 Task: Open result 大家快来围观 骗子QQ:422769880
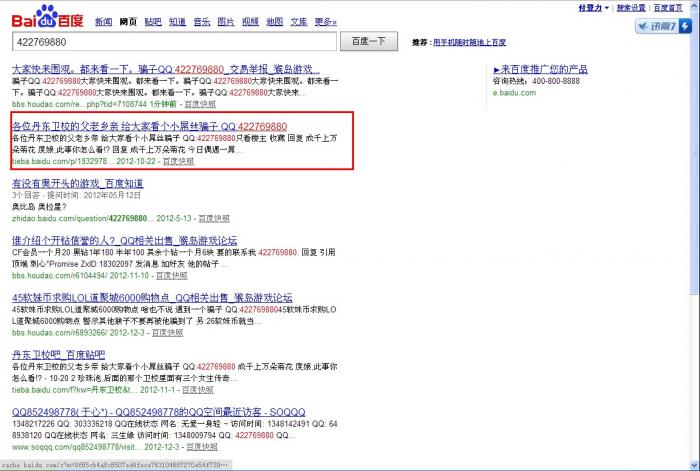166,69
